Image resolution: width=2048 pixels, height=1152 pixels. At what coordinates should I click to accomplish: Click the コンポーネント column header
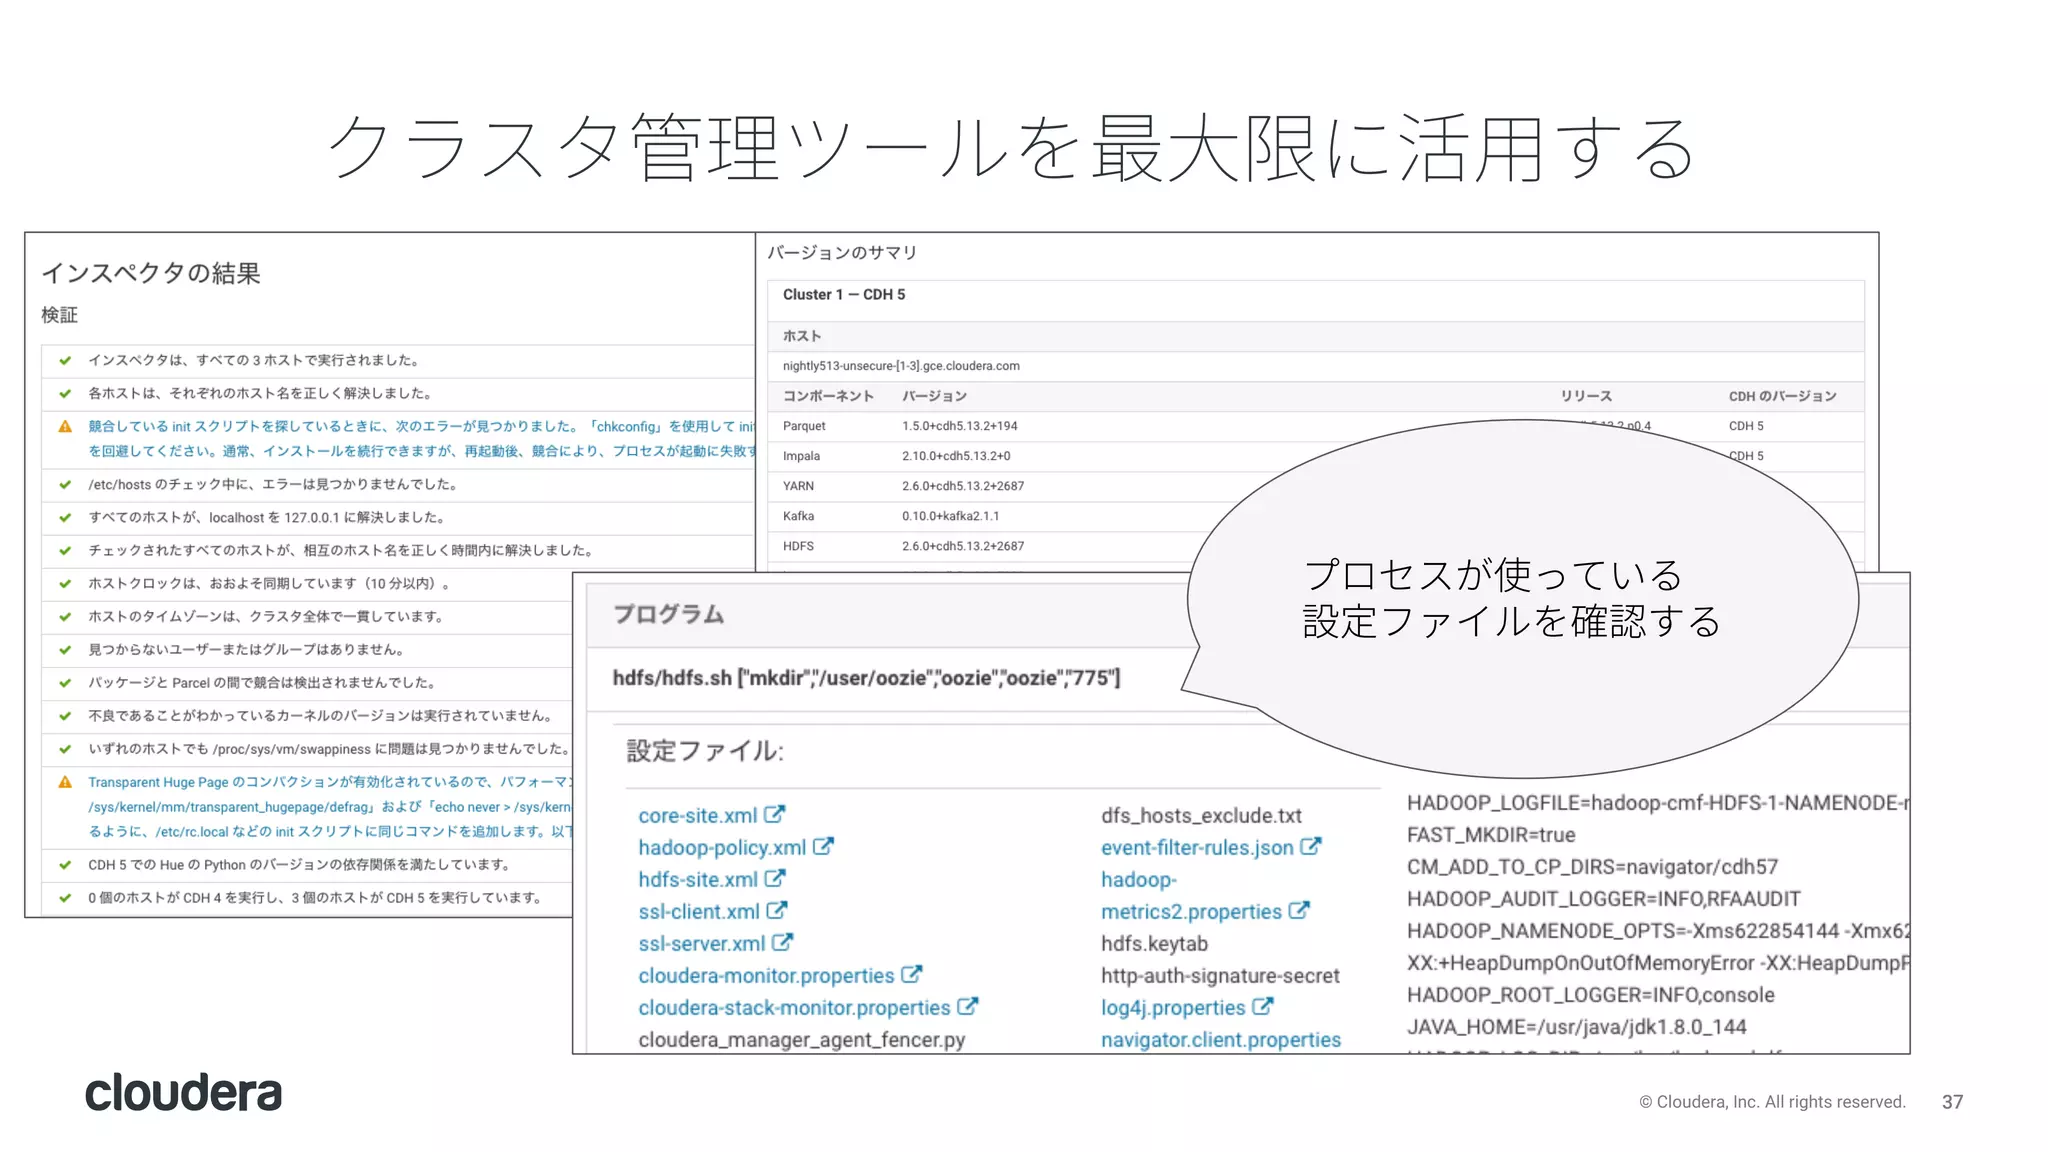pyautogui.click(x=828, y=396)
